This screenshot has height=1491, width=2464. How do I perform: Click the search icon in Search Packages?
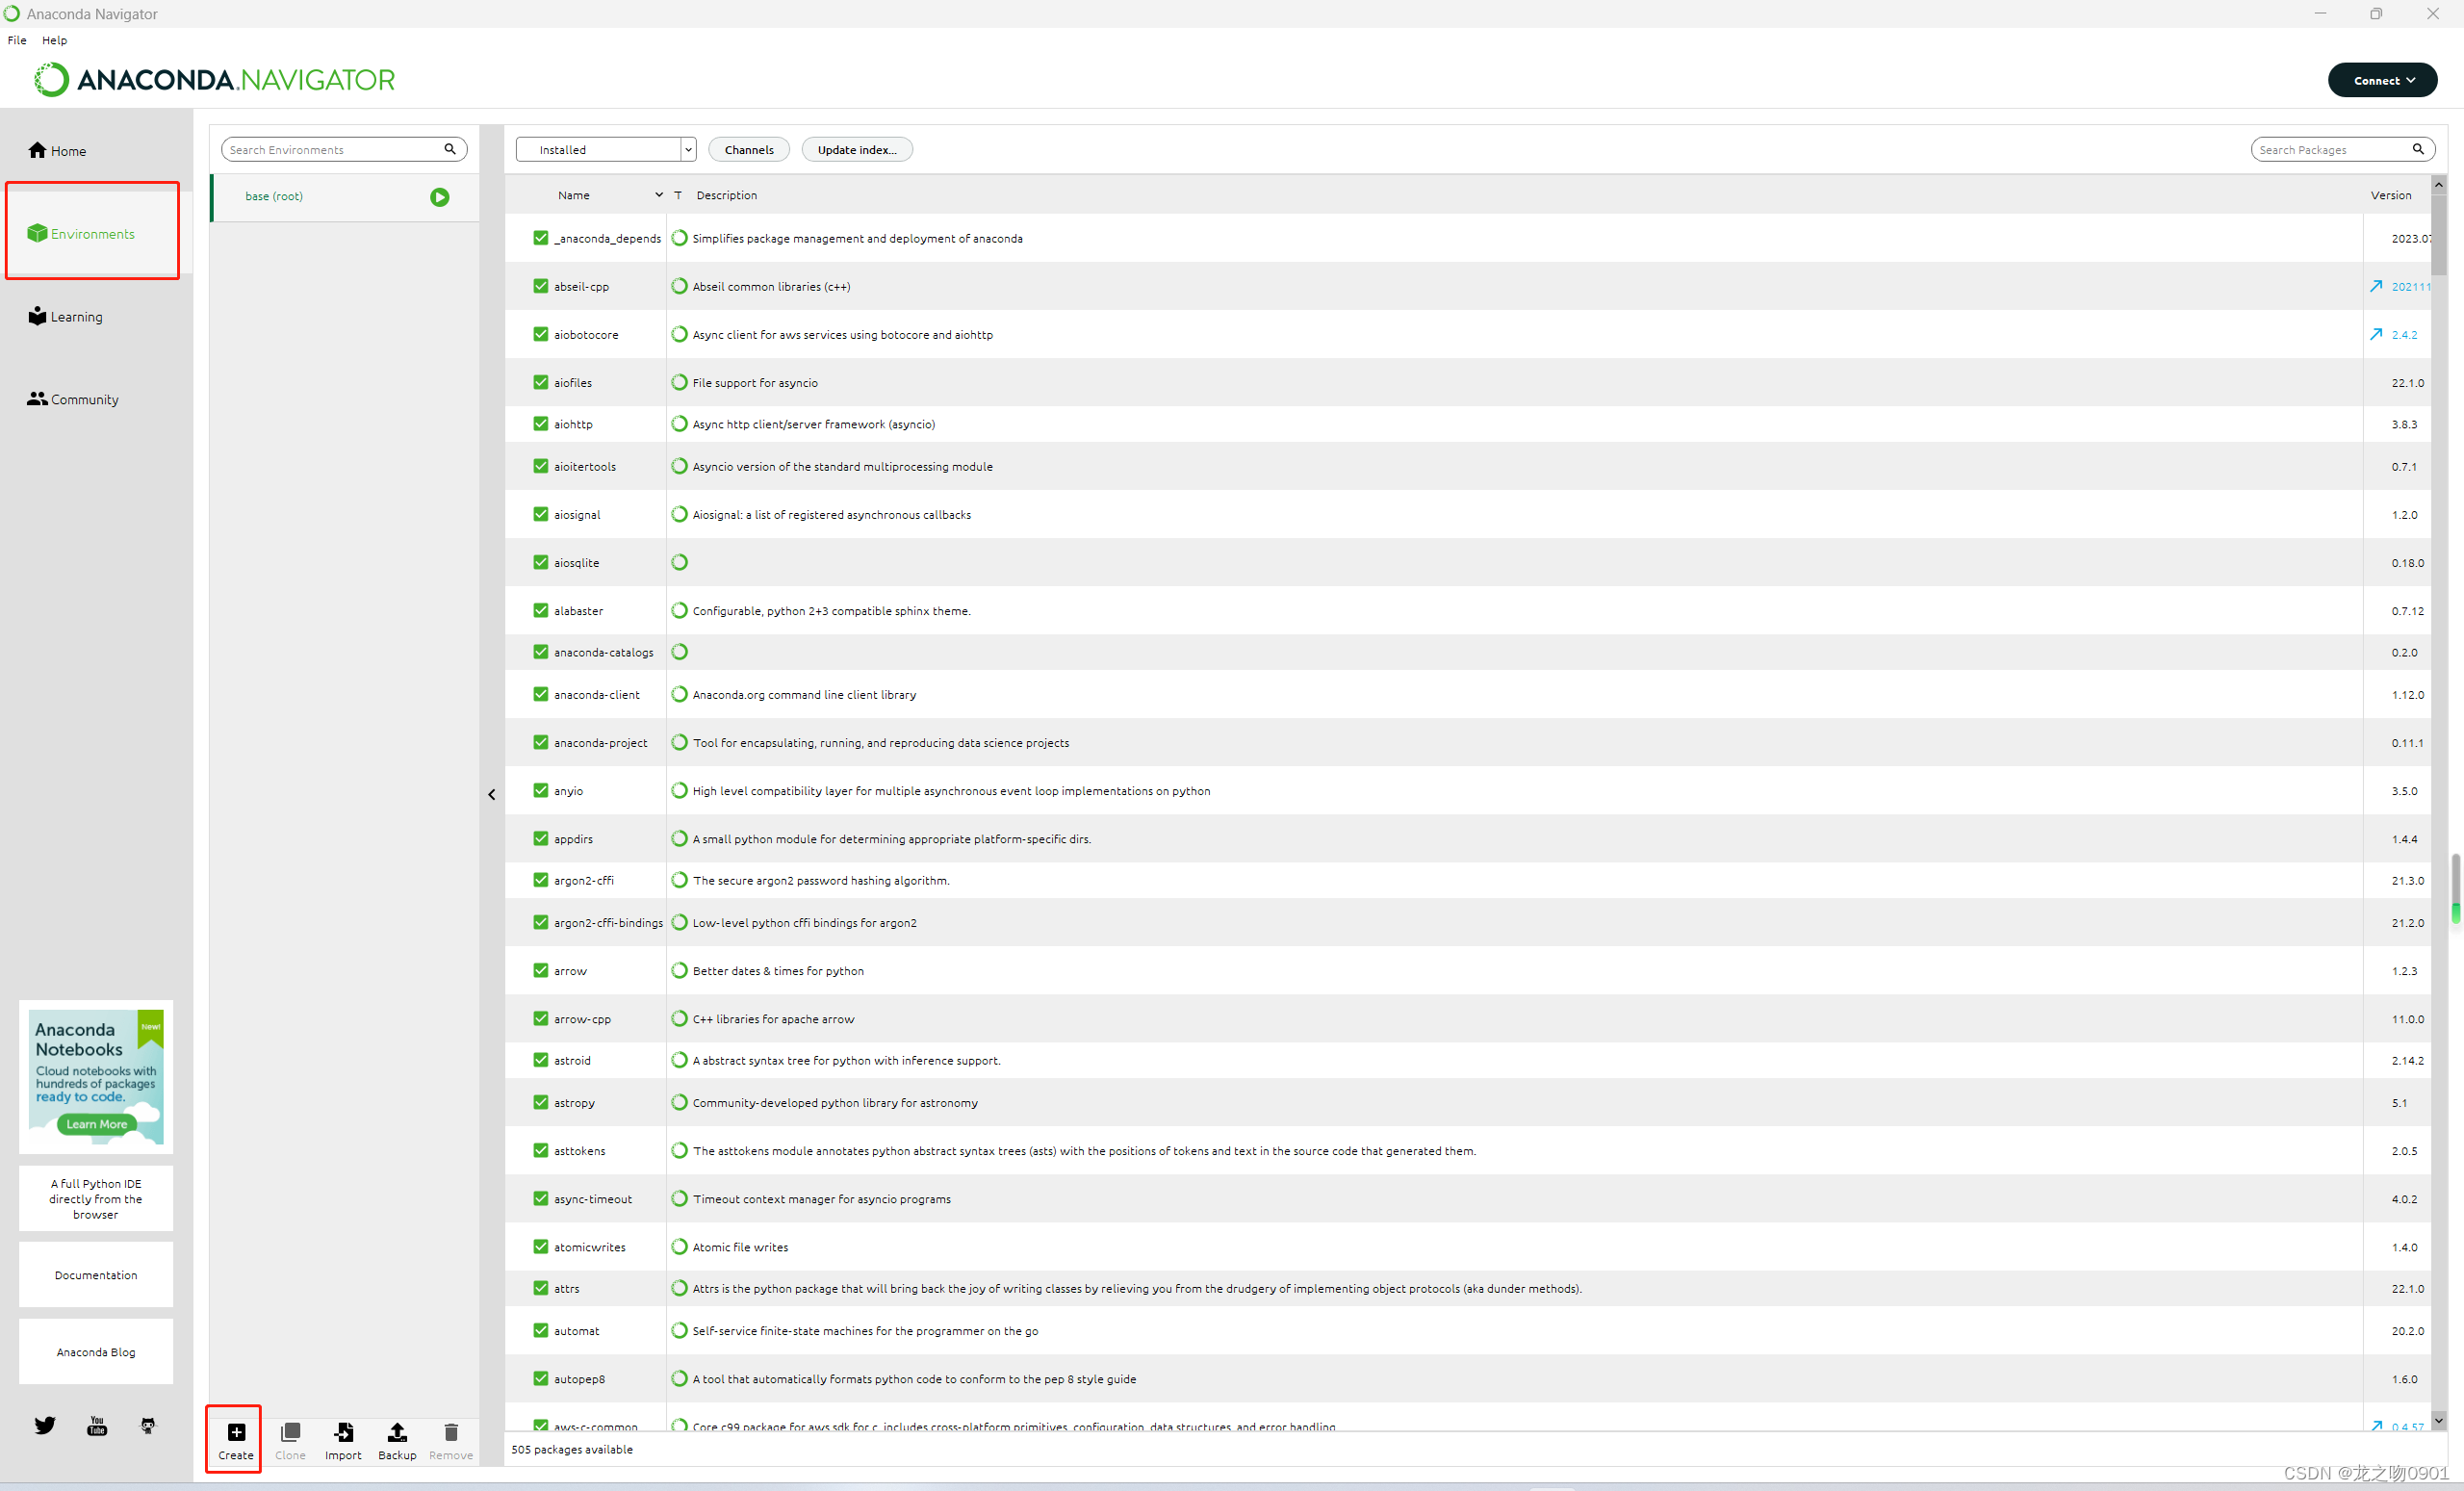coord(2418,149)
